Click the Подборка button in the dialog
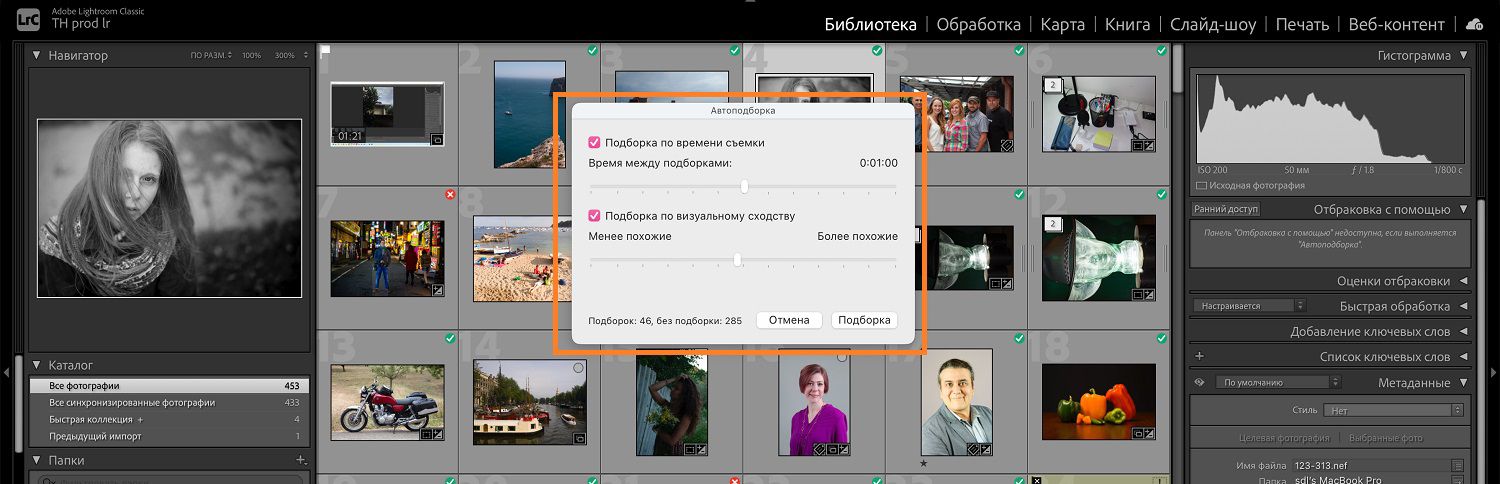The width and height of the screenshot is (1500, 484). click(x=864, y=320)
